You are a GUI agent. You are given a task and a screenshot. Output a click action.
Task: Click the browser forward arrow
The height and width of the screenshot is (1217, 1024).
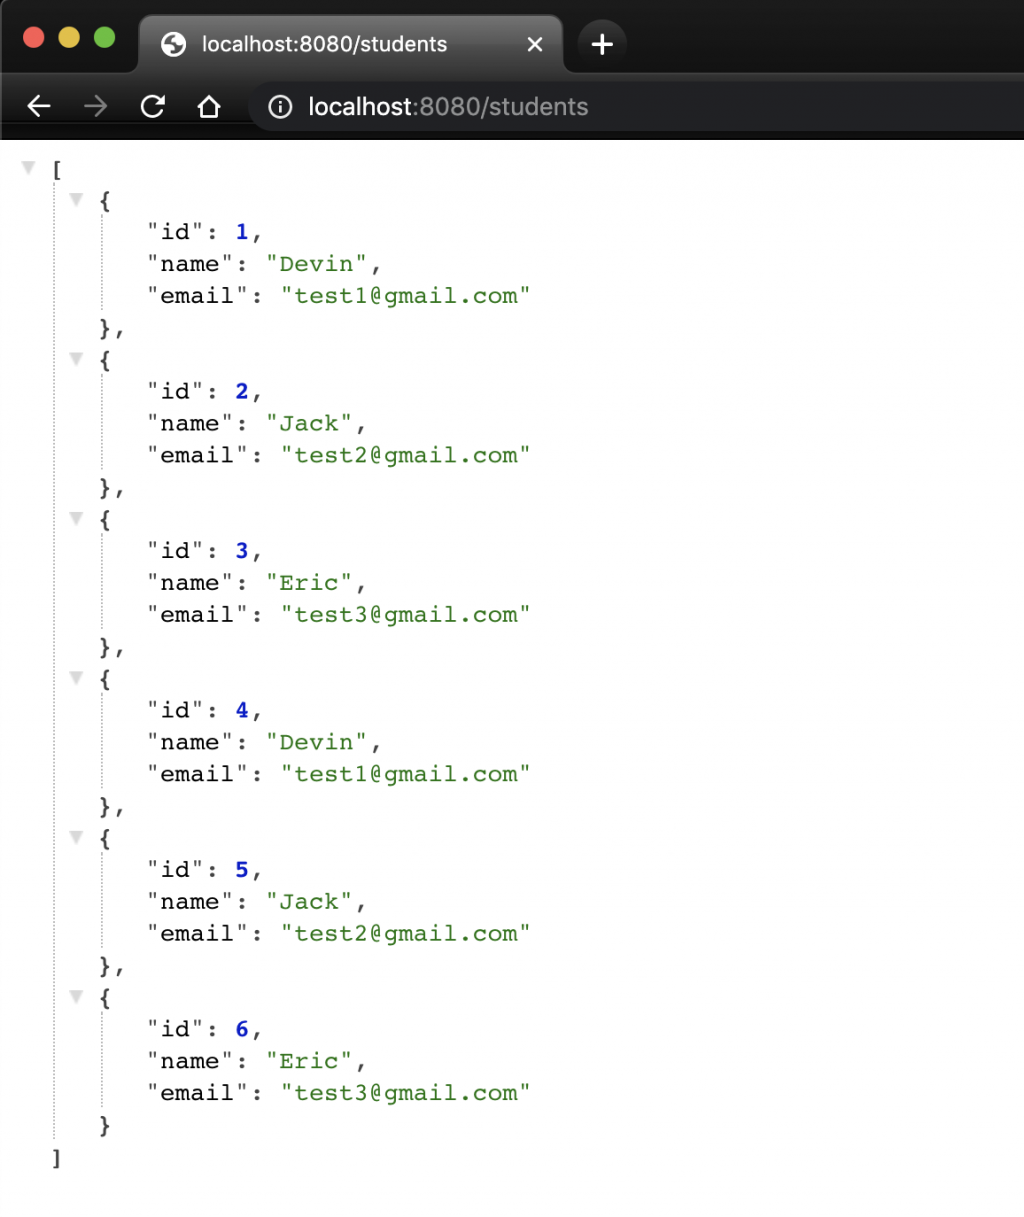click(96, 106)
